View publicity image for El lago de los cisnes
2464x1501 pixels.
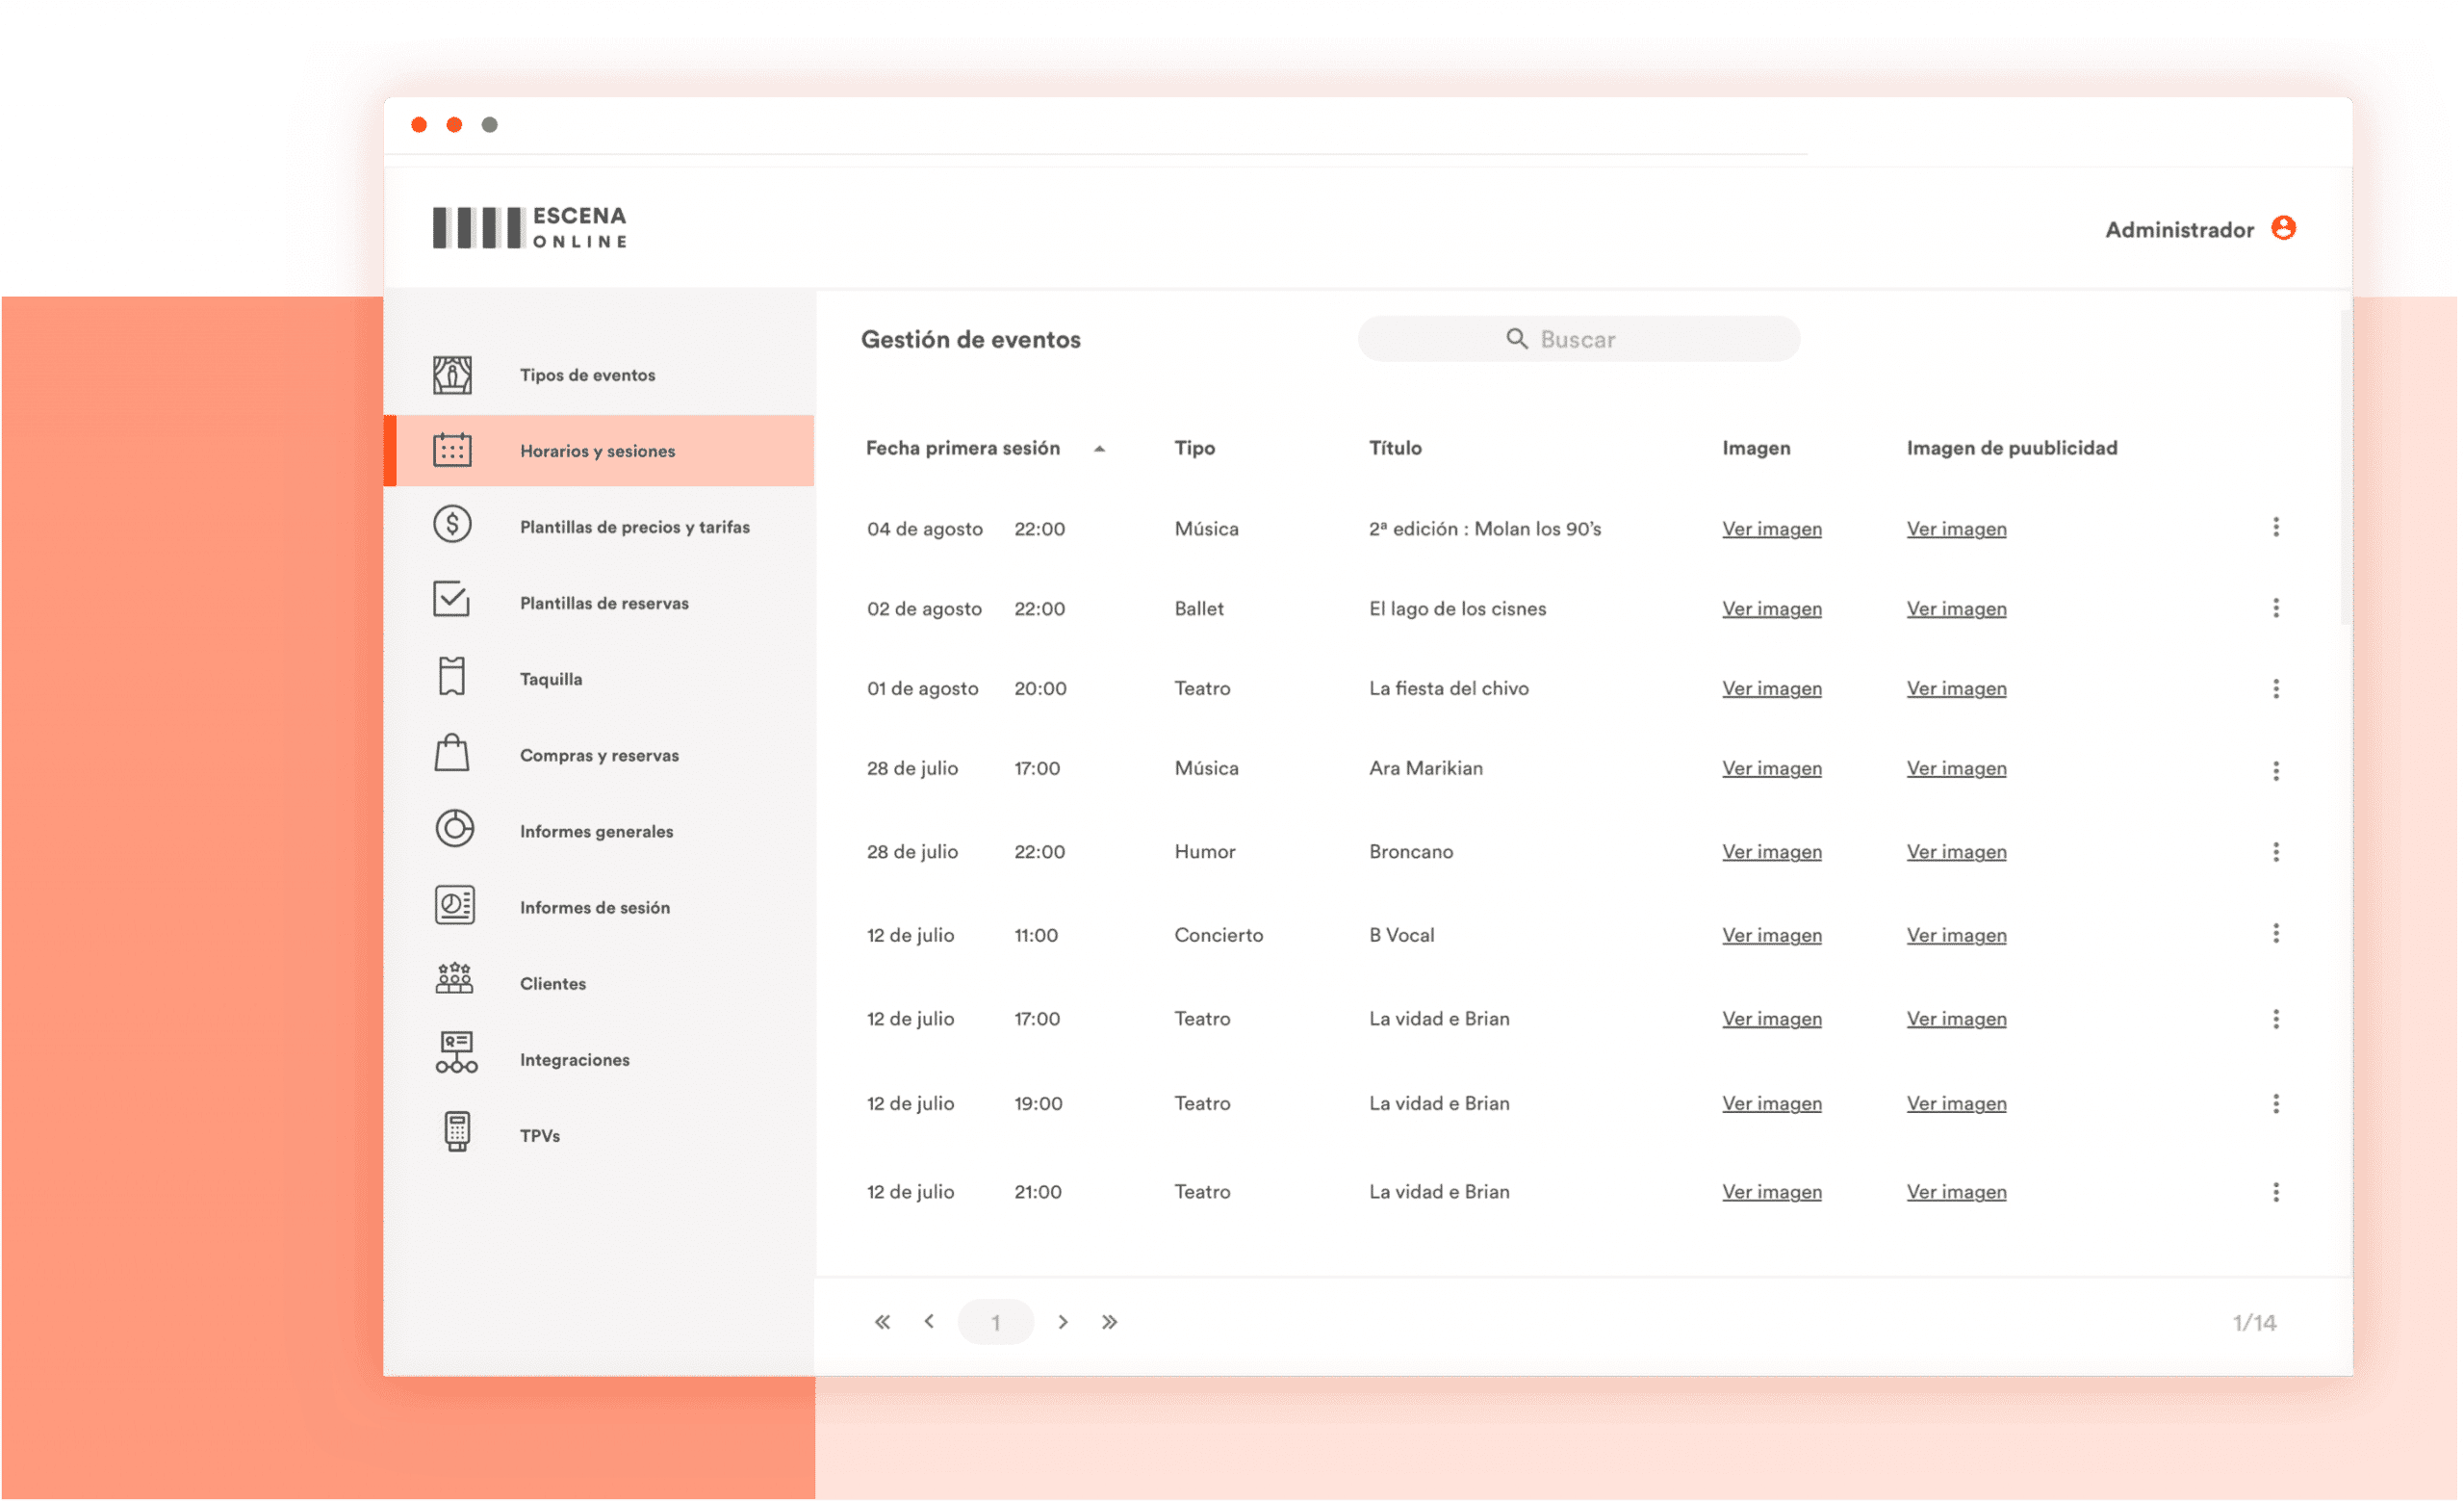pos(1958,609)
